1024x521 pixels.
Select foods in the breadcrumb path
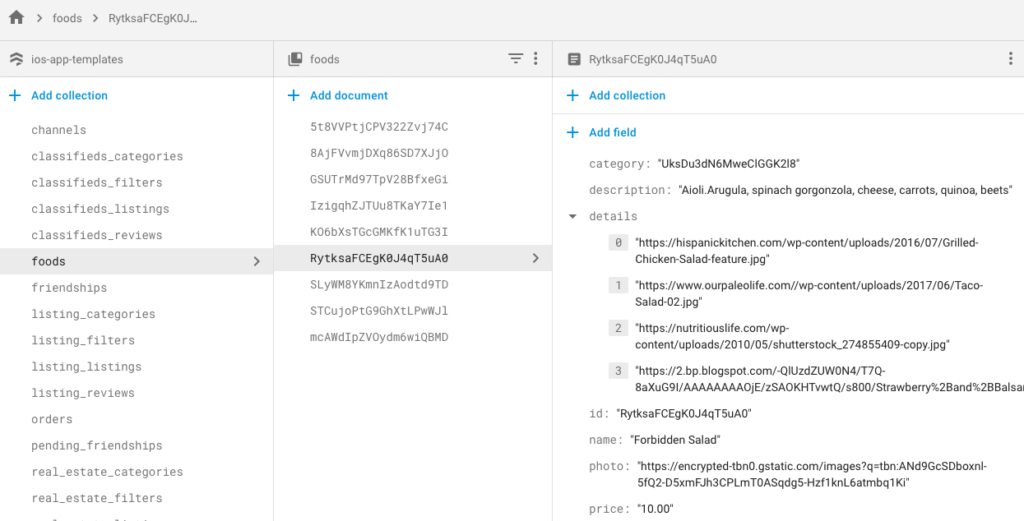67,18
